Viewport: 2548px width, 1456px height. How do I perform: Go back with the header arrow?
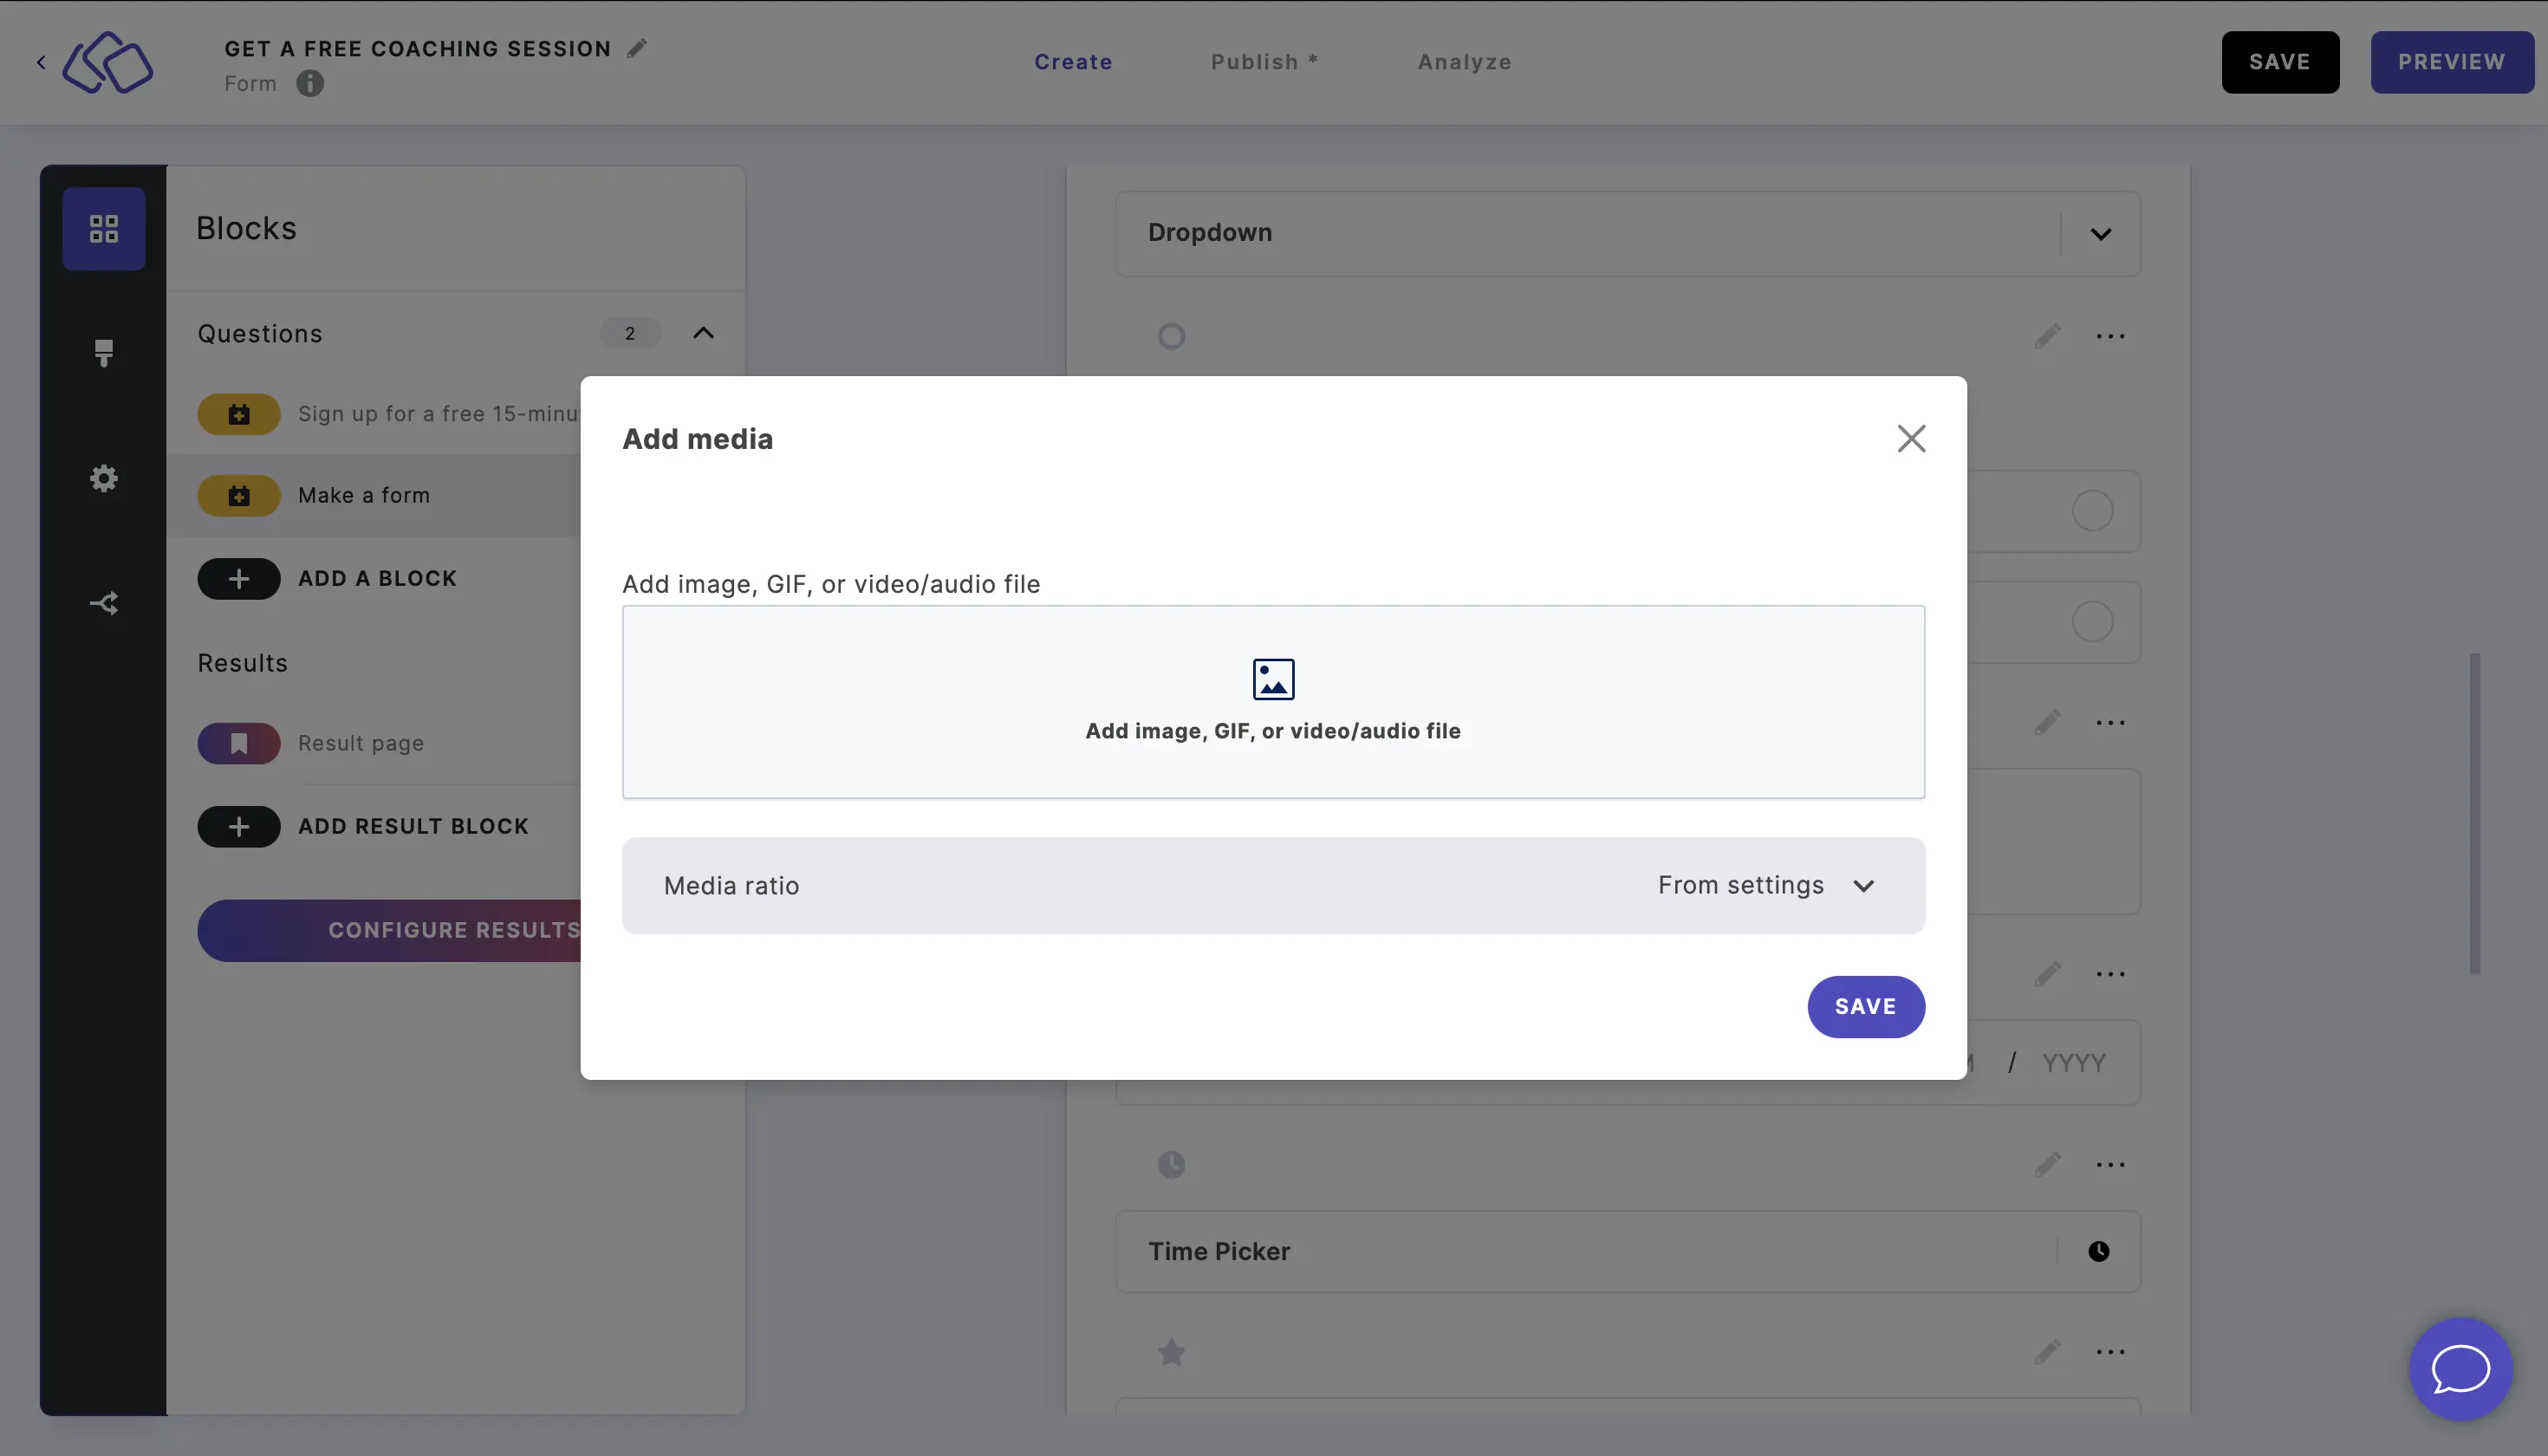click(x=41, y=62)
